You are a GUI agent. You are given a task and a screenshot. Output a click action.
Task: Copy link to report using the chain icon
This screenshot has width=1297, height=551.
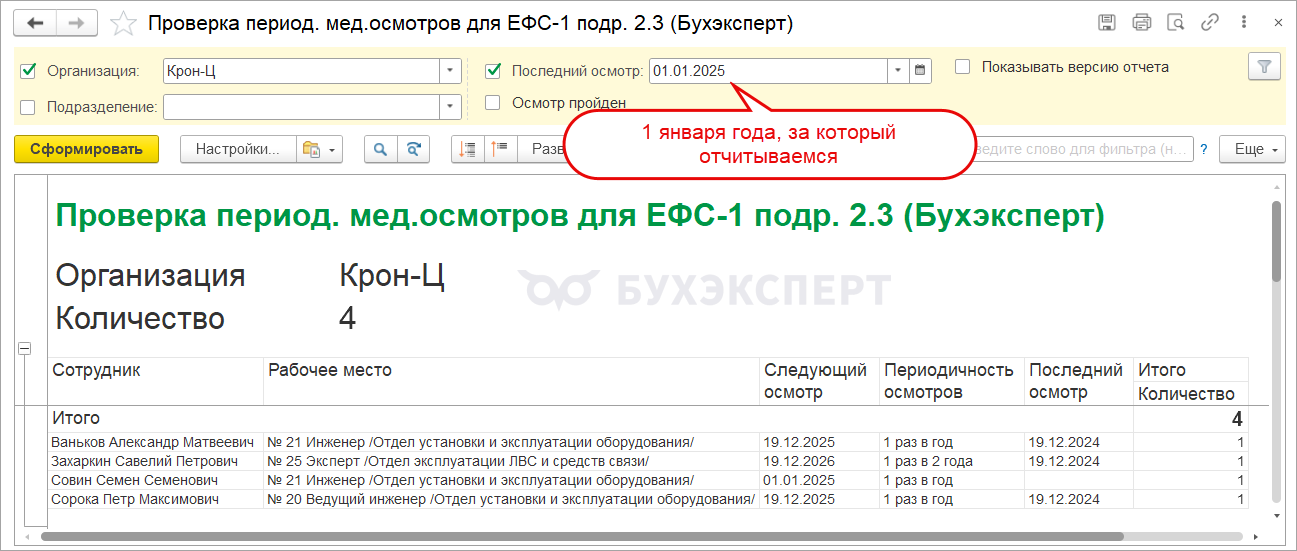(1210, 22)
